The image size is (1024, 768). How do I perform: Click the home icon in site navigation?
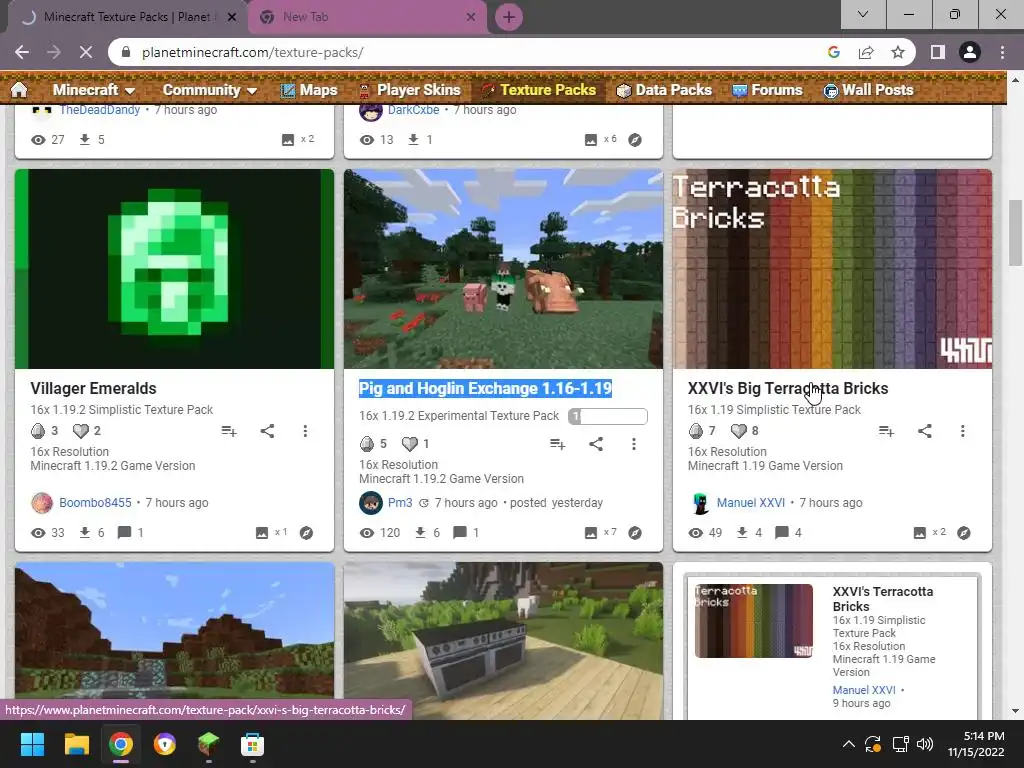tap(20, 90)
